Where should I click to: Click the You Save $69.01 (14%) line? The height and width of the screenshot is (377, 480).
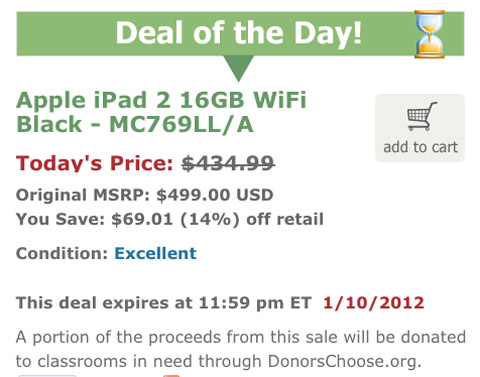point(170,219)
